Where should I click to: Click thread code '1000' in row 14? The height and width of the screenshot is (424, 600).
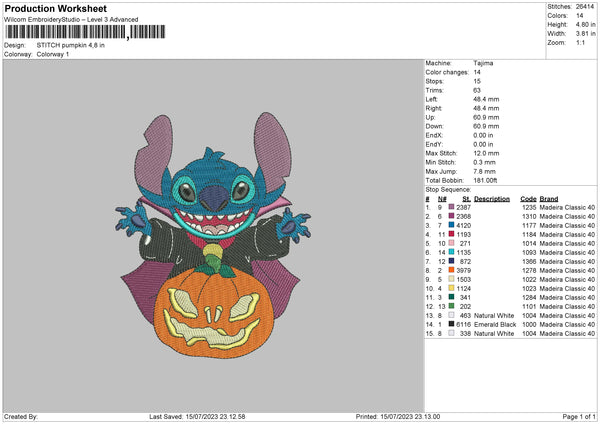pos(529,324)
